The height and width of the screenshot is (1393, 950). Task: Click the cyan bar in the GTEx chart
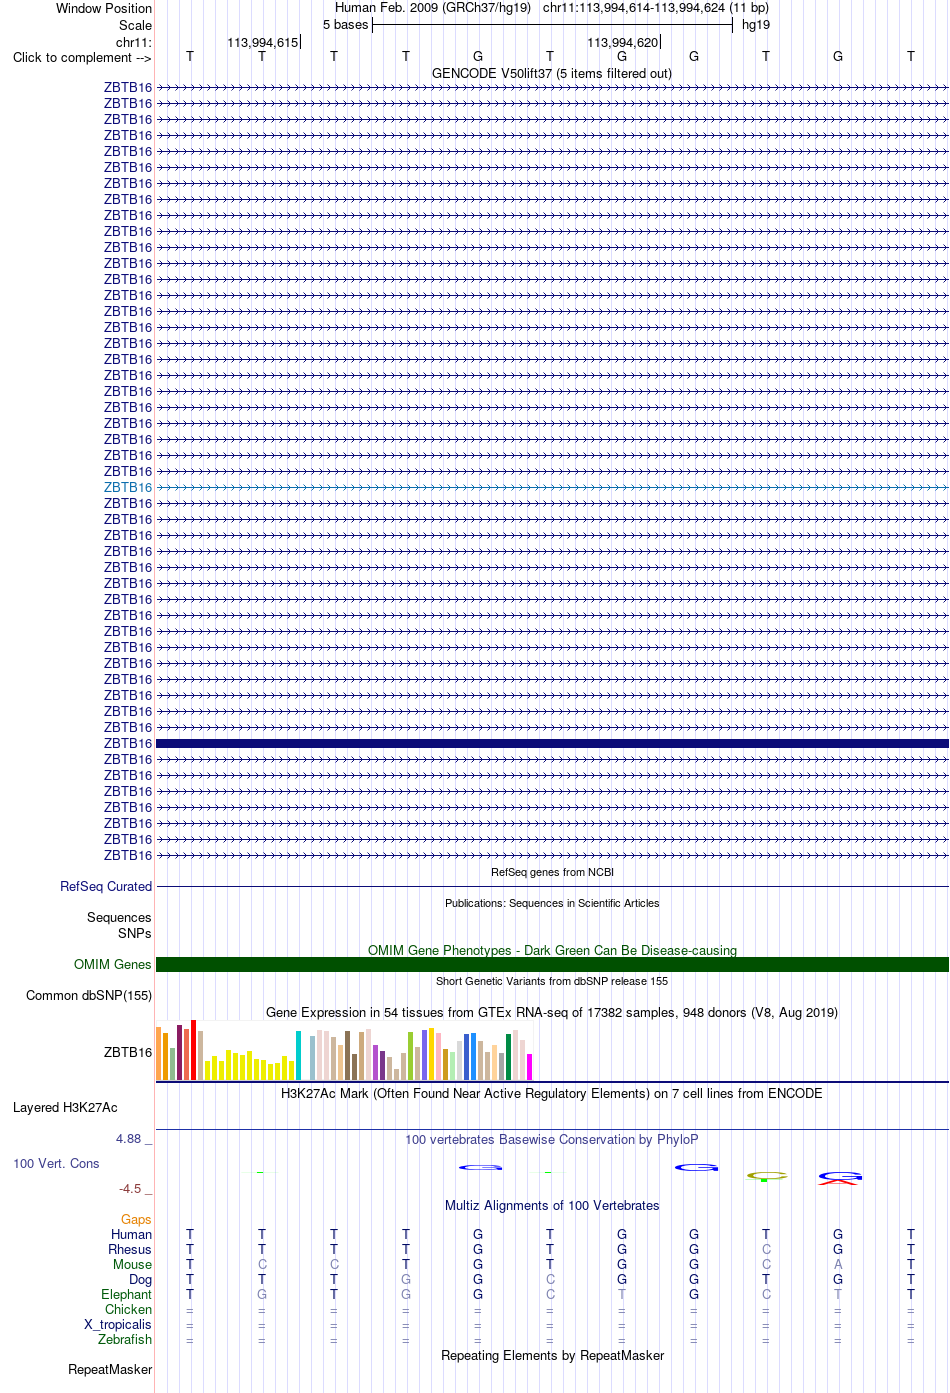pyautogui.click(x=298, y=1055)
